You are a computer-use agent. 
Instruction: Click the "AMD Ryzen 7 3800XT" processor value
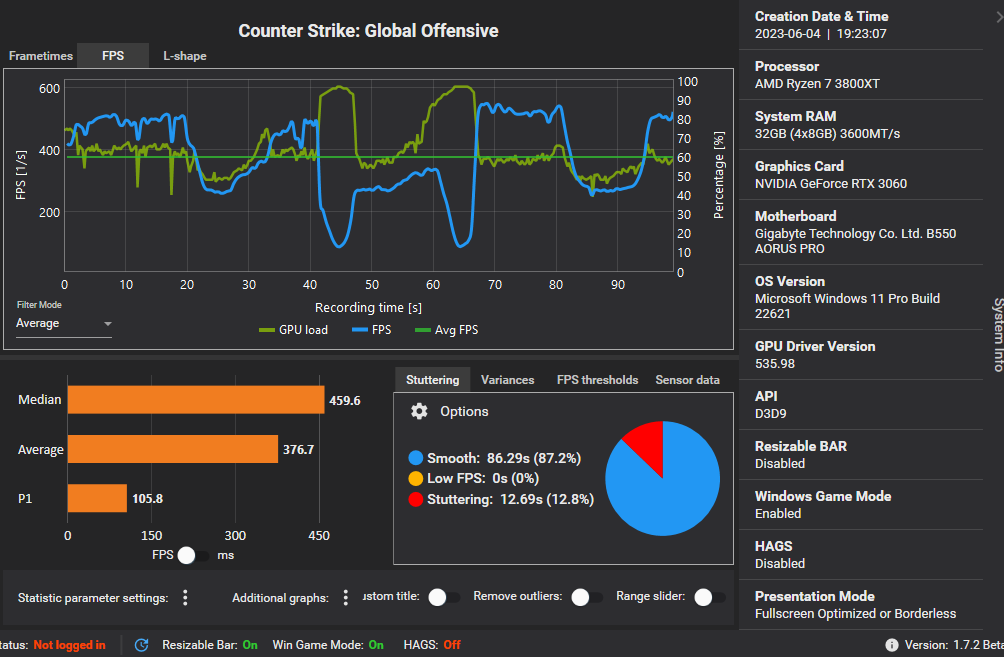coord(817,83)
